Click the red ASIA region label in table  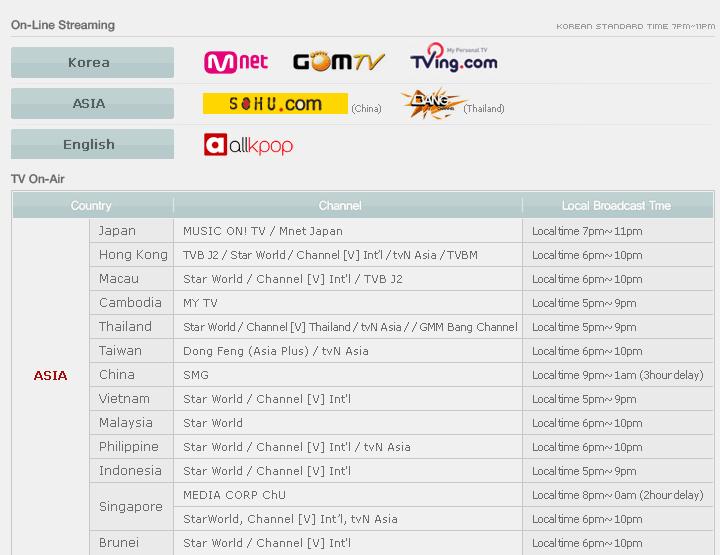point(51,376)
